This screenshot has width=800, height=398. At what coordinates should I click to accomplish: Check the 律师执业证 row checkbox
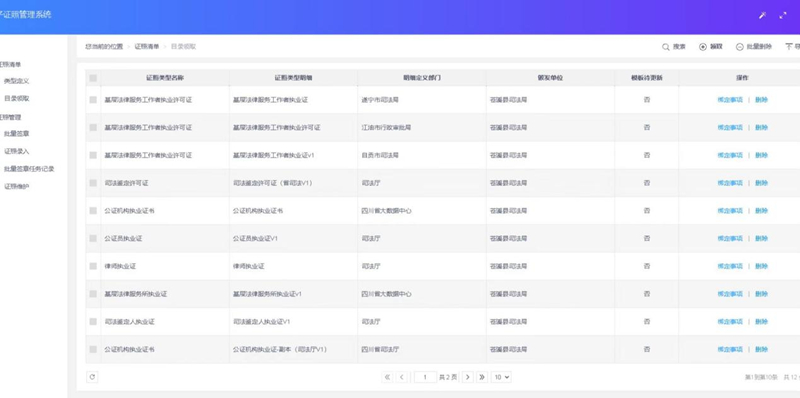[93, 266]
